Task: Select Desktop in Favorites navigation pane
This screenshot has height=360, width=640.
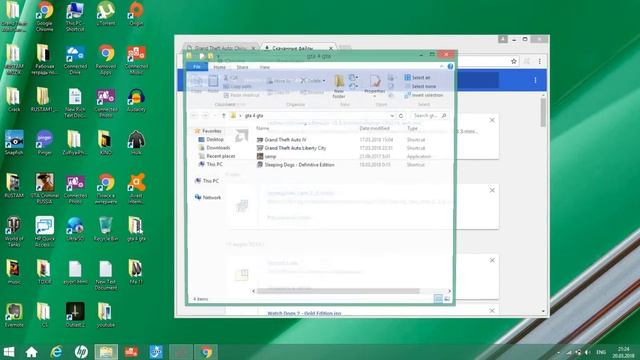Action: tap(211, 140)
